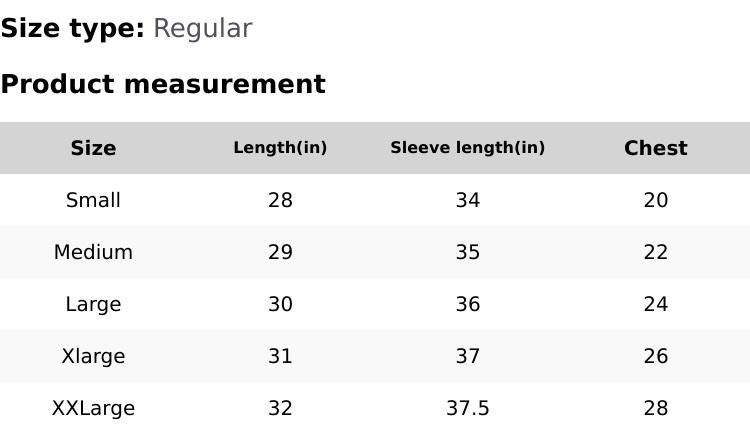Select the Large size row label
Screen dimensions: 750x434
coord(93,304)
